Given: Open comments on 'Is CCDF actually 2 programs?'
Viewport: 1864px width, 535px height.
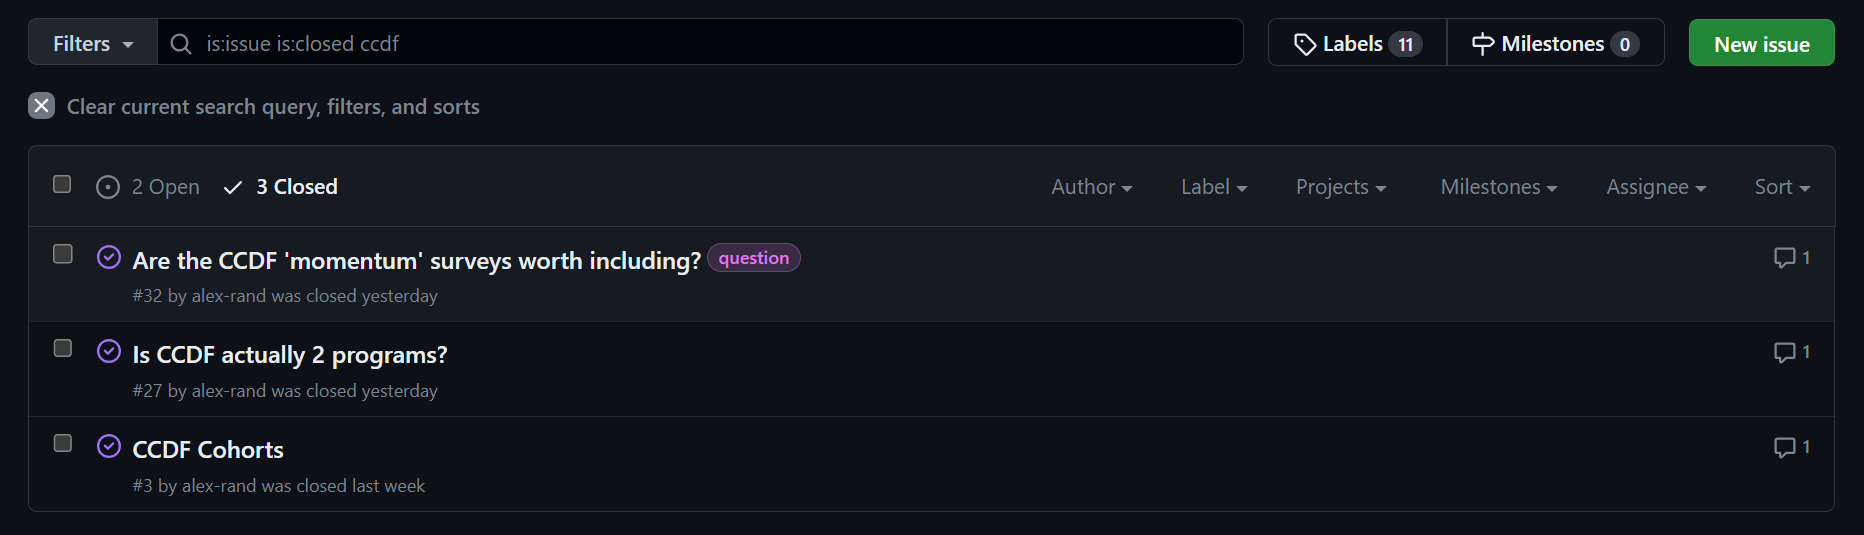Looking at the screenshot, I should point(1791,352).
